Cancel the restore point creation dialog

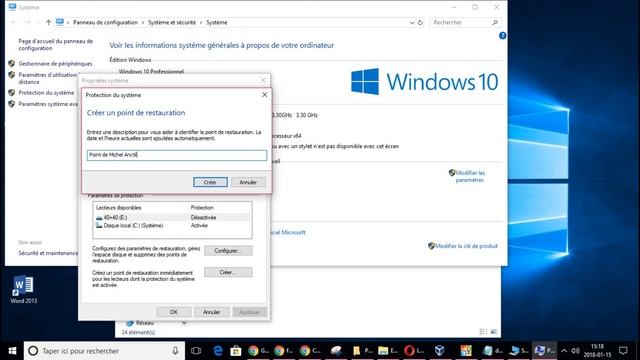coord(248,182)
